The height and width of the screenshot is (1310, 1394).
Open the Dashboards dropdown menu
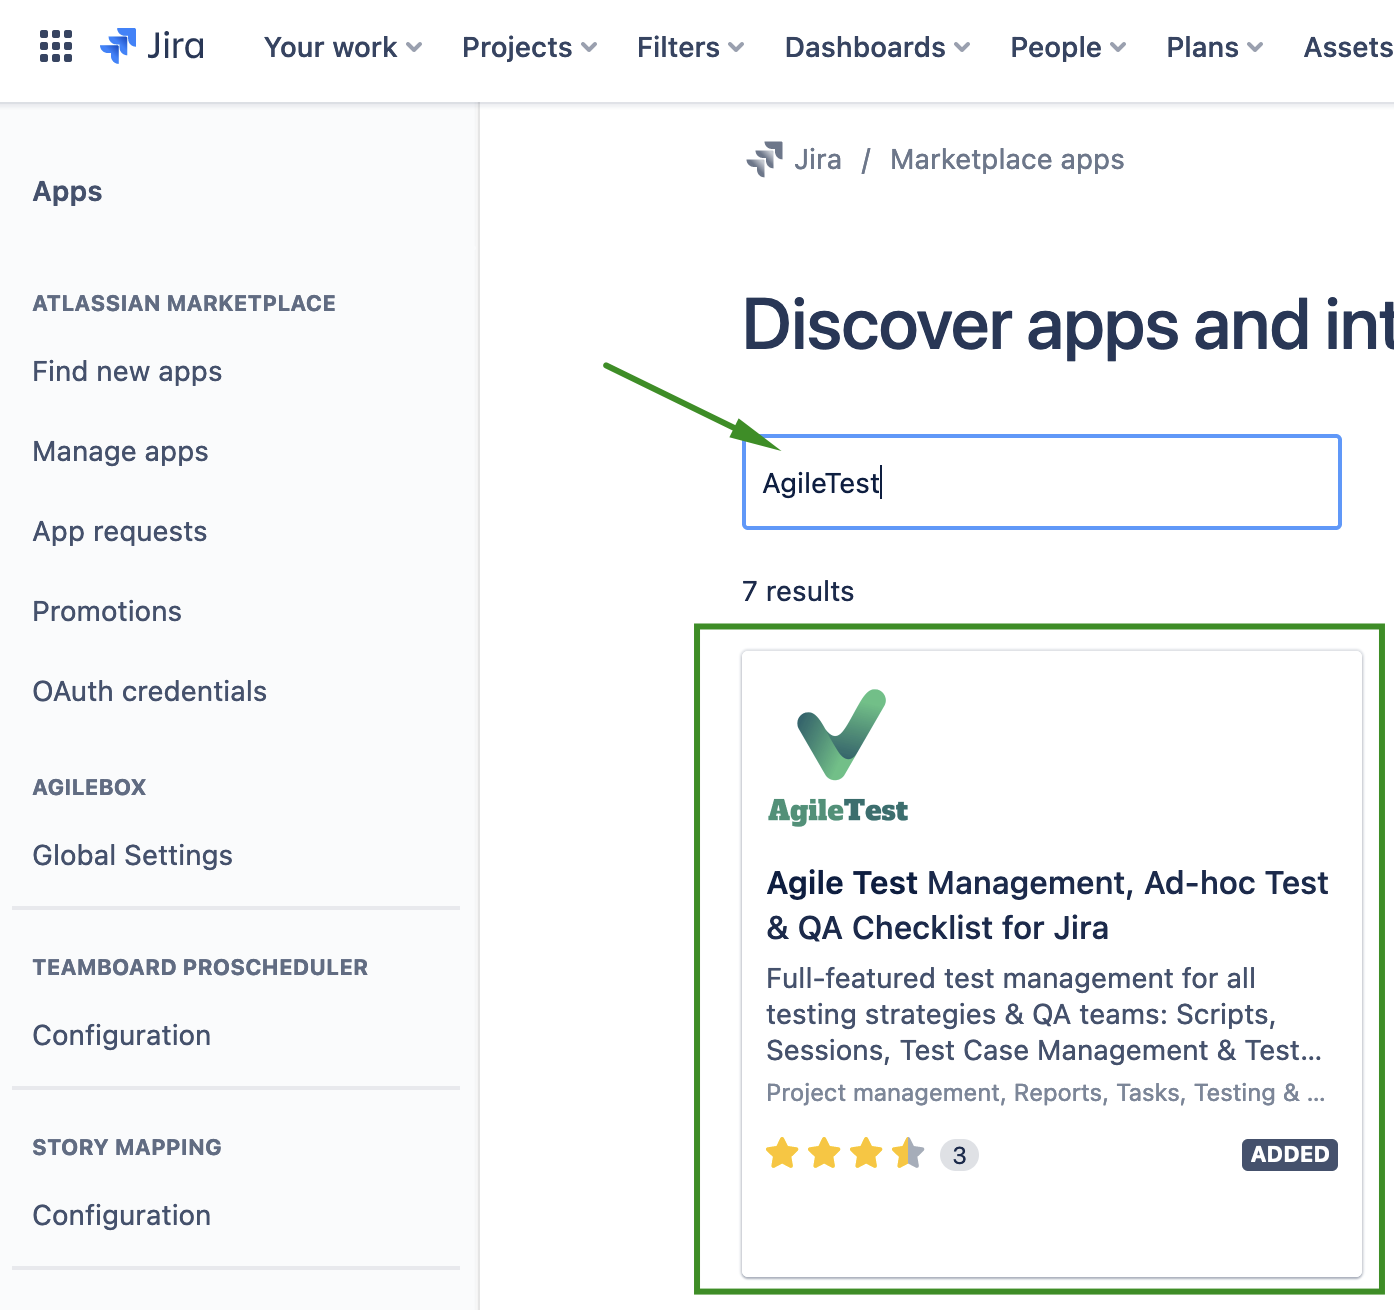click(878, 47)
